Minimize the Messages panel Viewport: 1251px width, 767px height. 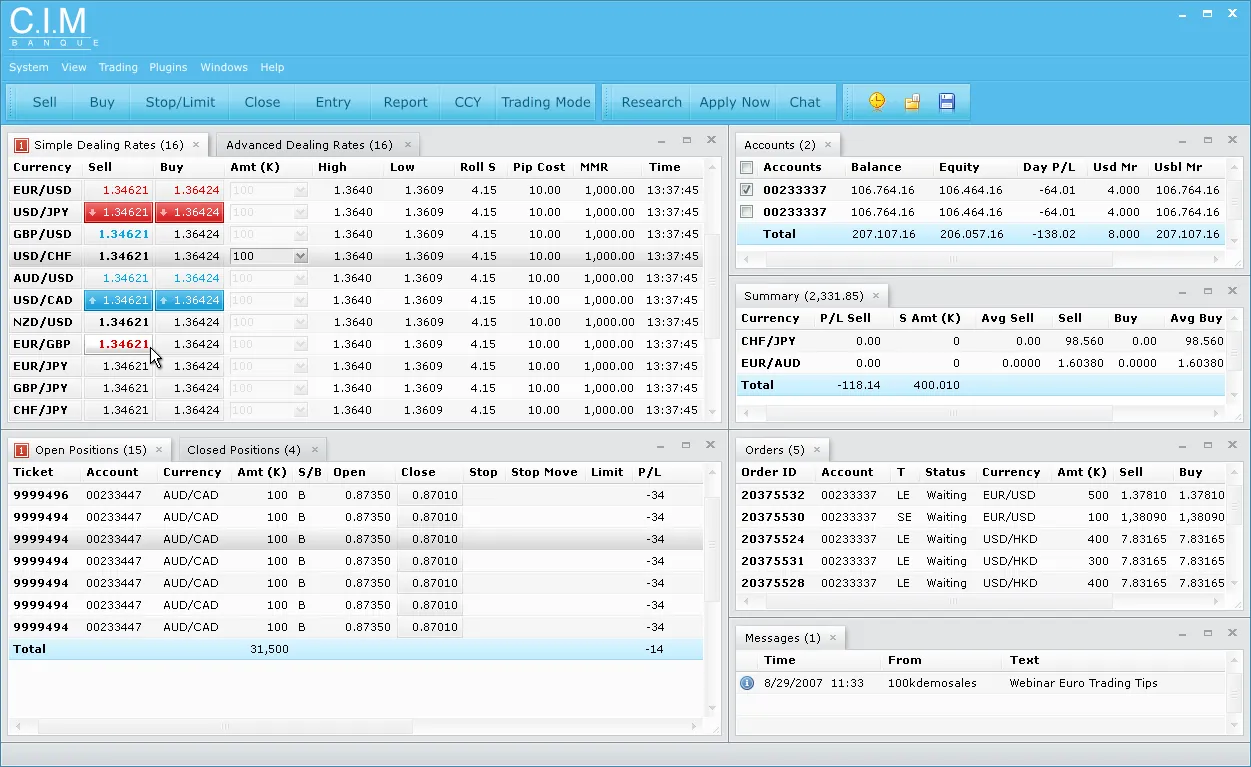coord(1181,634)
